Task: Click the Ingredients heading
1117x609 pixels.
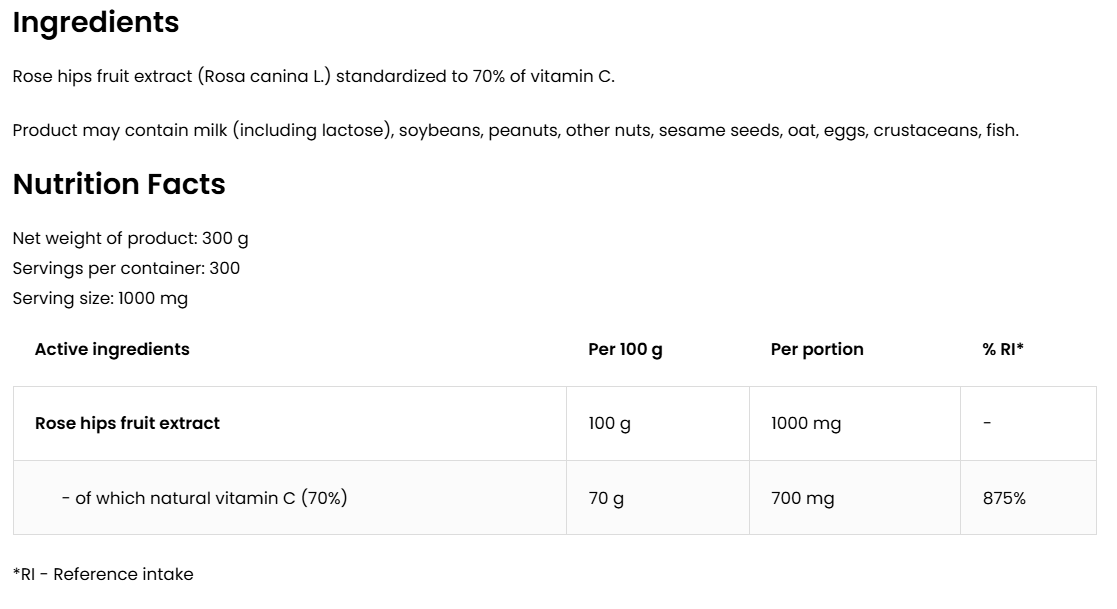Action: coord(96,22)
